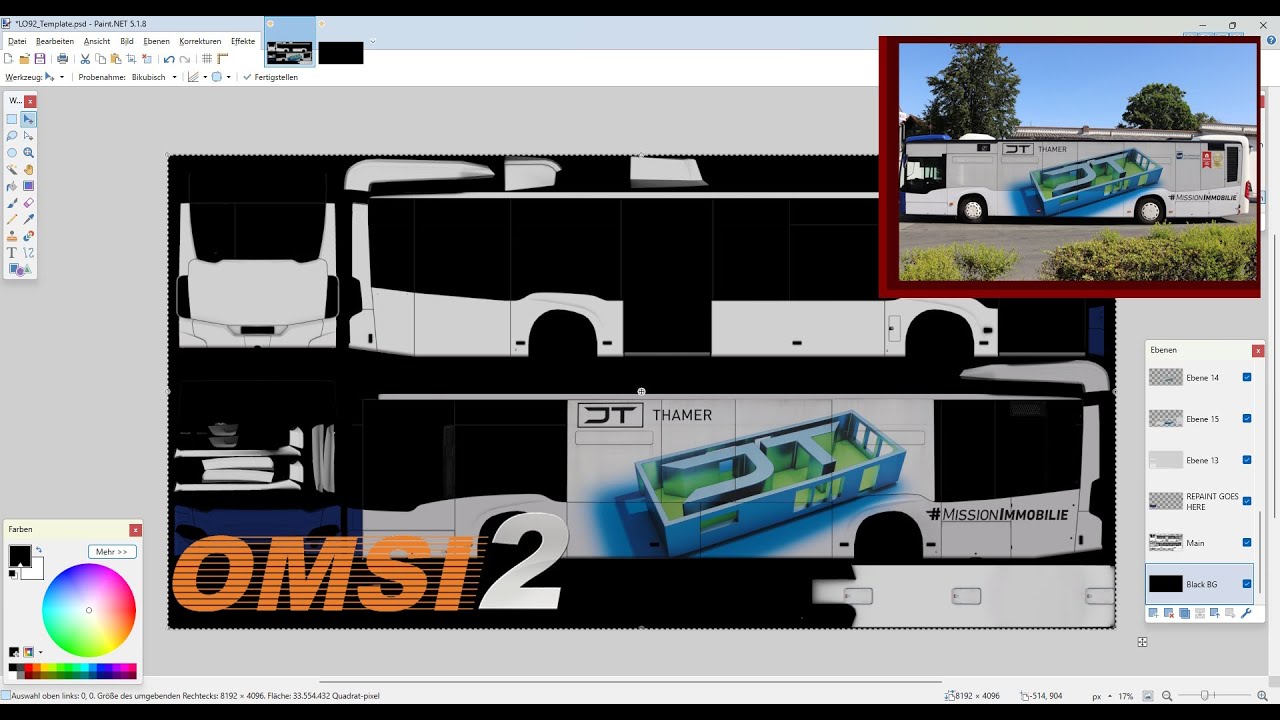Toggle visibility of REPAINT GOES HERE layer
Screen dimensions: 1280x720
[1247, 501]
